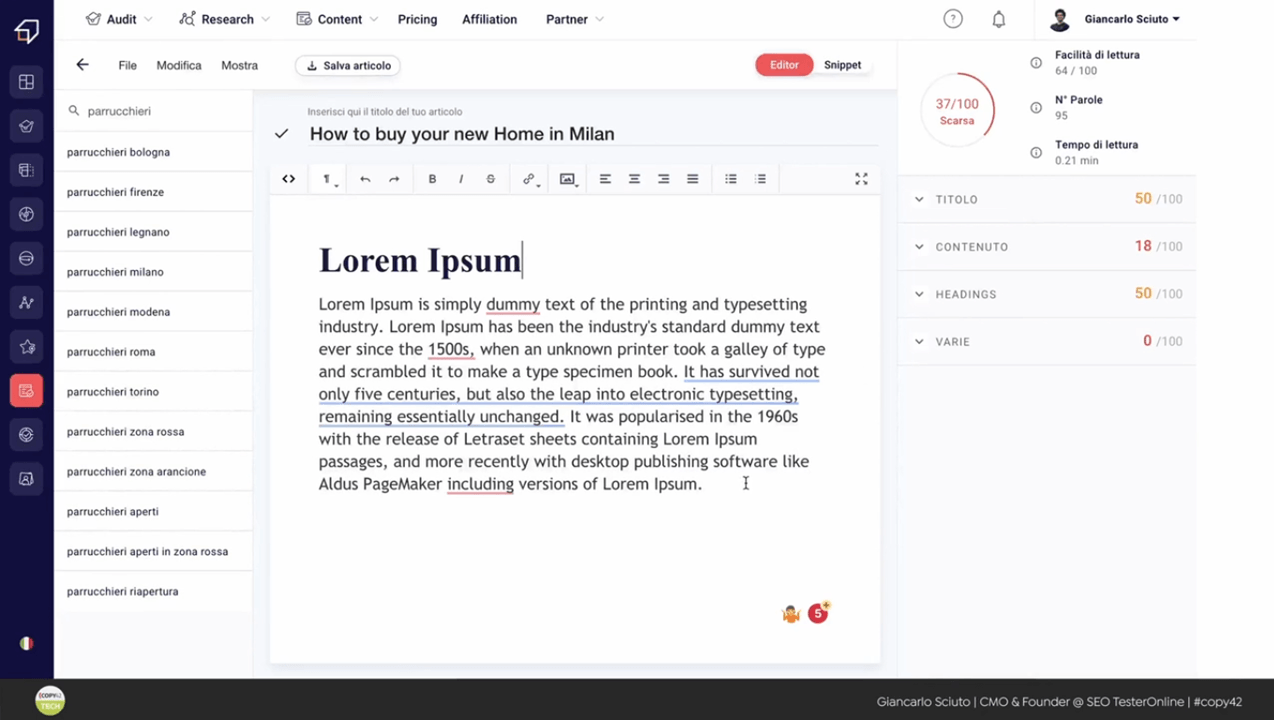Select the Editor mode toggle
The image size is (1274, 720).
point(784,65)
